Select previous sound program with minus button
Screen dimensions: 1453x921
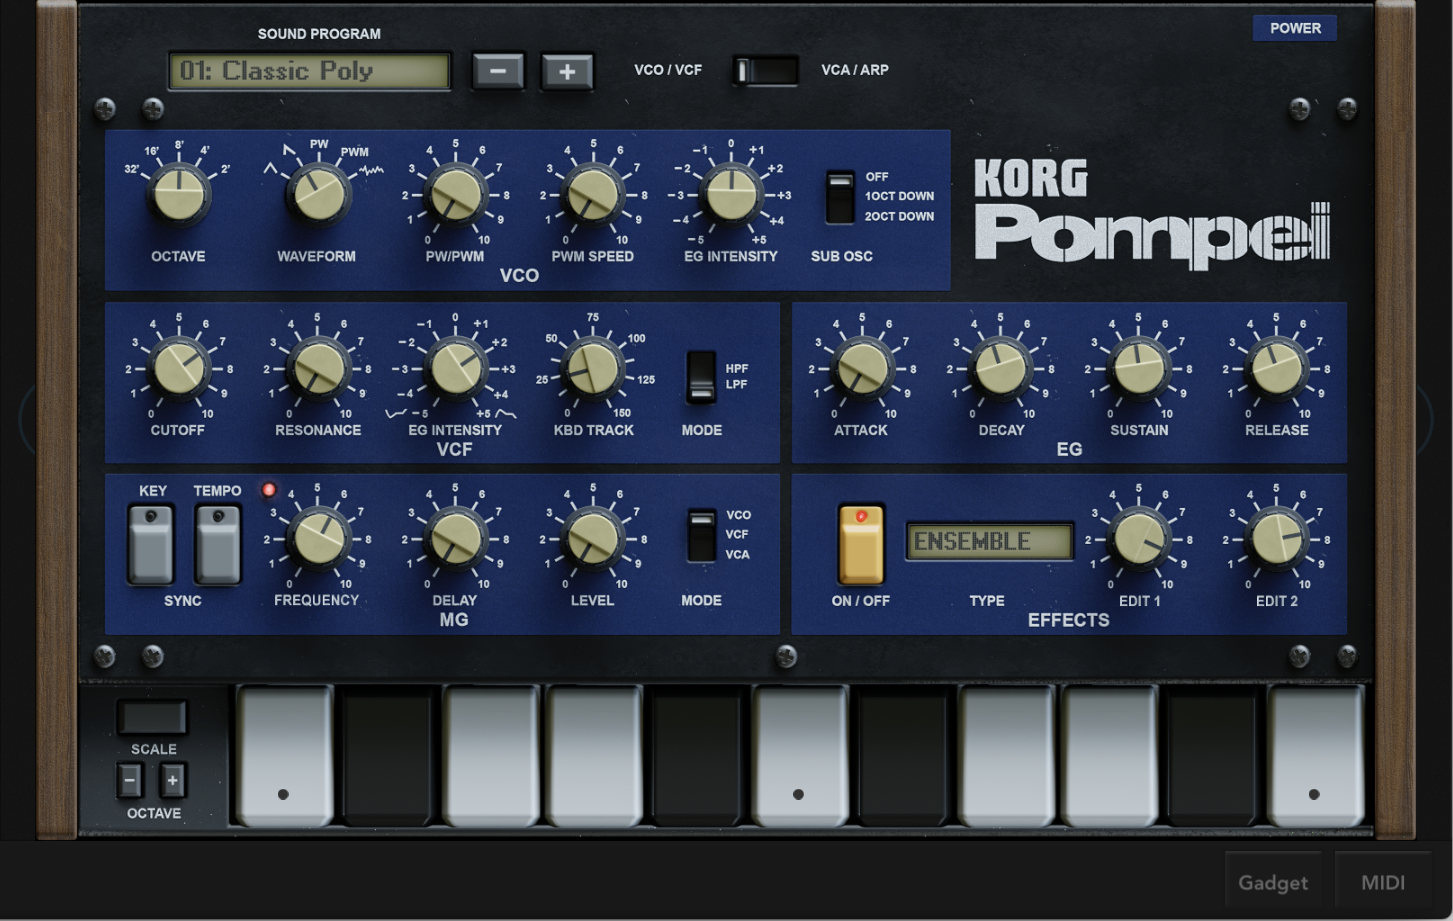[x=498, y=71]
